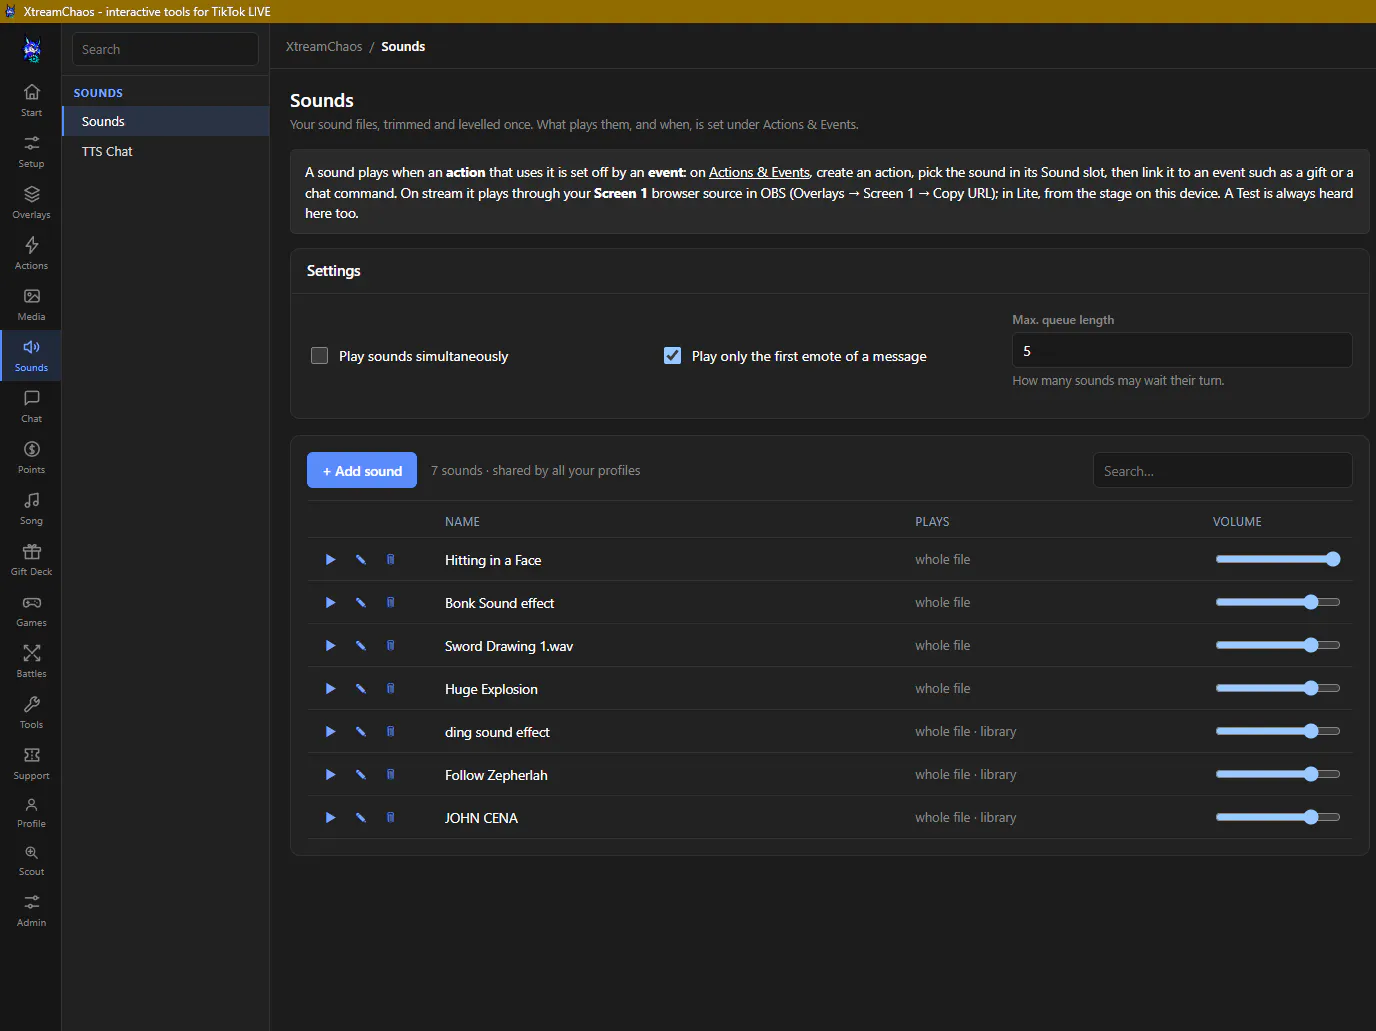The height and width of the screenshot is (1031, 1376).
Task: Open the Start page in sidebar
Action: 31,100
